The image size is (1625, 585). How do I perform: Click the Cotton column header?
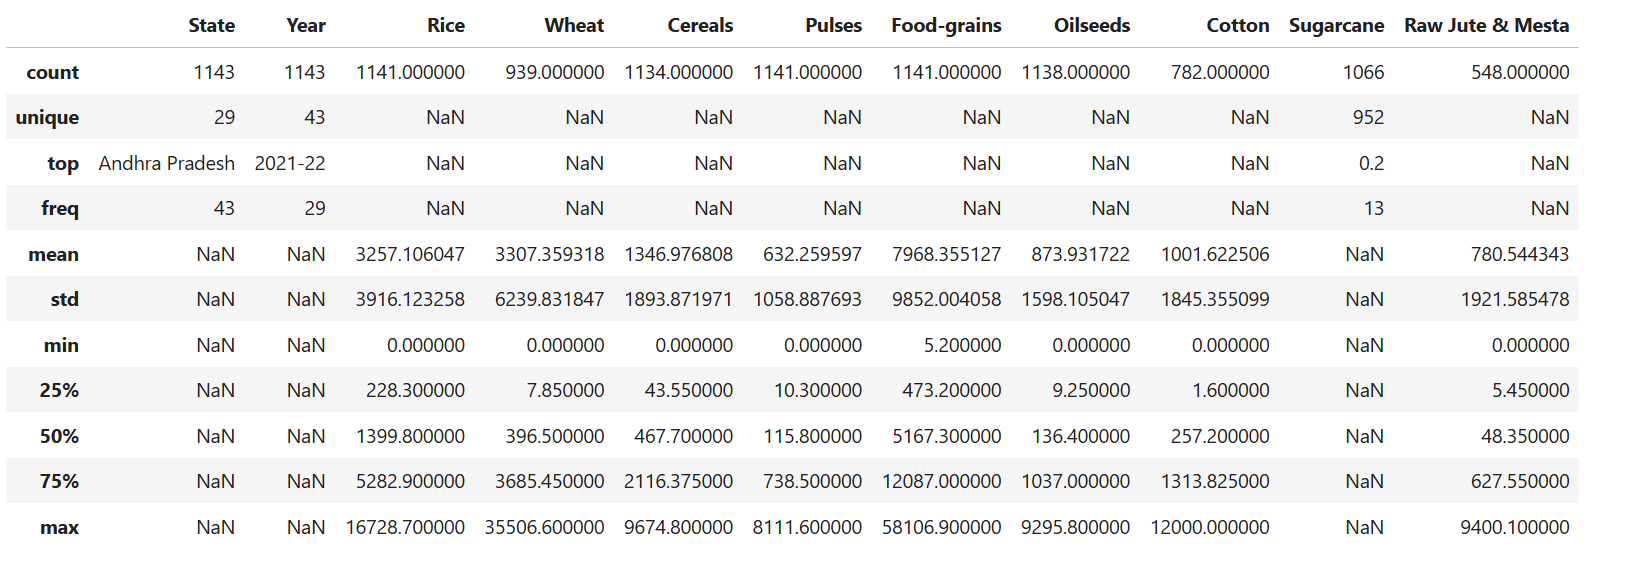[x=1237, y=26]
